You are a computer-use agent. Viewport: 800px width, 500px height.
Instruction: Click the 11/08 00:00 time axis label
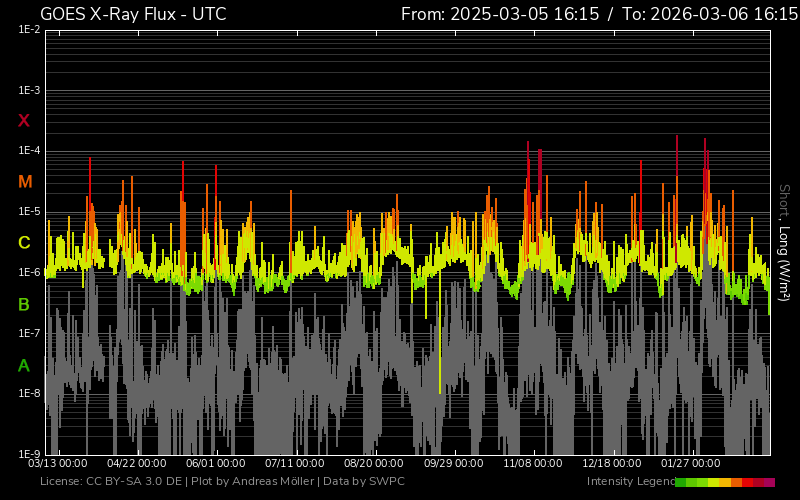click(x=533, y=463)
